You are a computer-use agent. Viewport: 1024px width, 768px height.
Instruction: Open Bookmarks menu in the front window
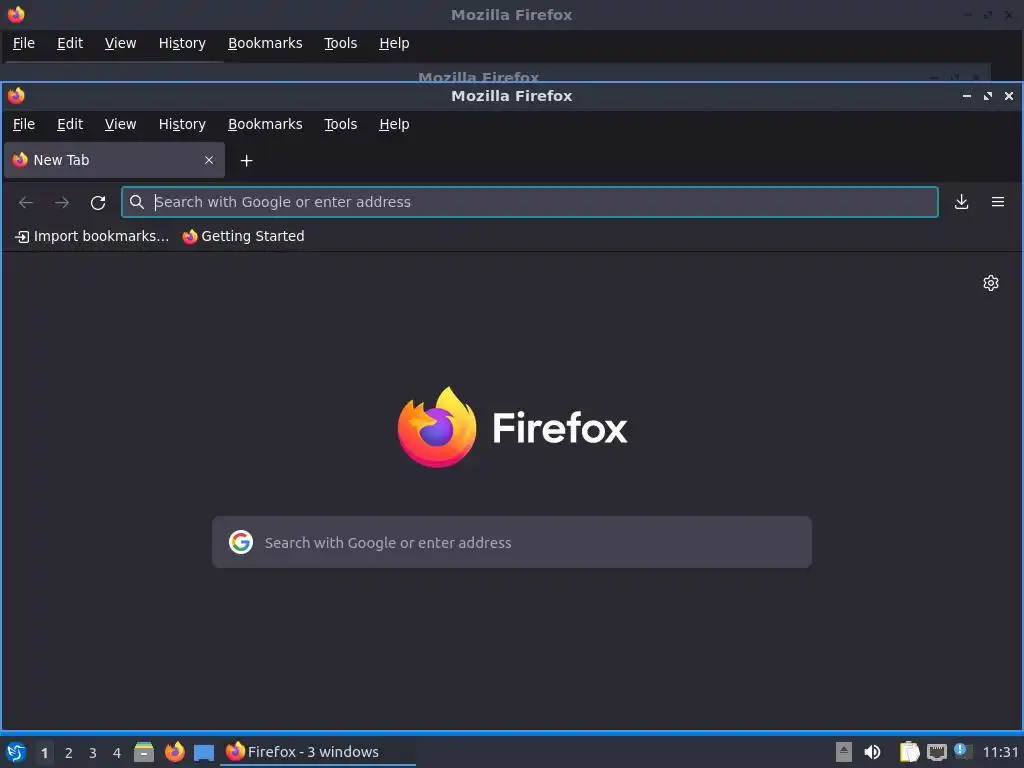click(x=265, y=124)
